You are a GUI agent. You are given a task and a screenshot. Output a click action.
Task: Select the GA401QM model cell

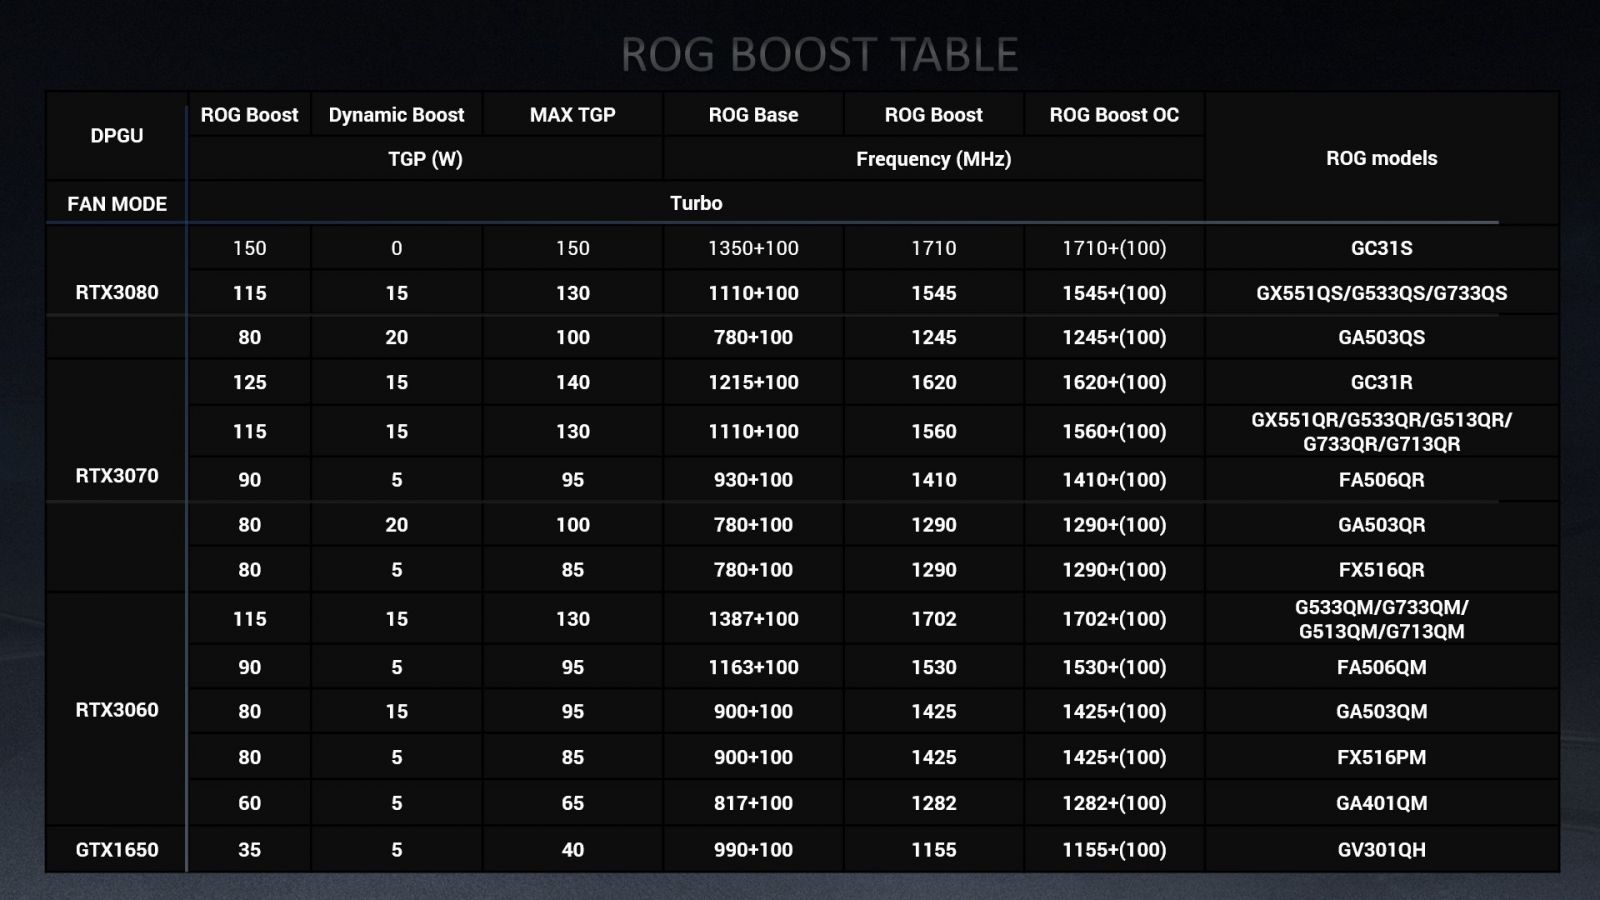coord(1381,803)
